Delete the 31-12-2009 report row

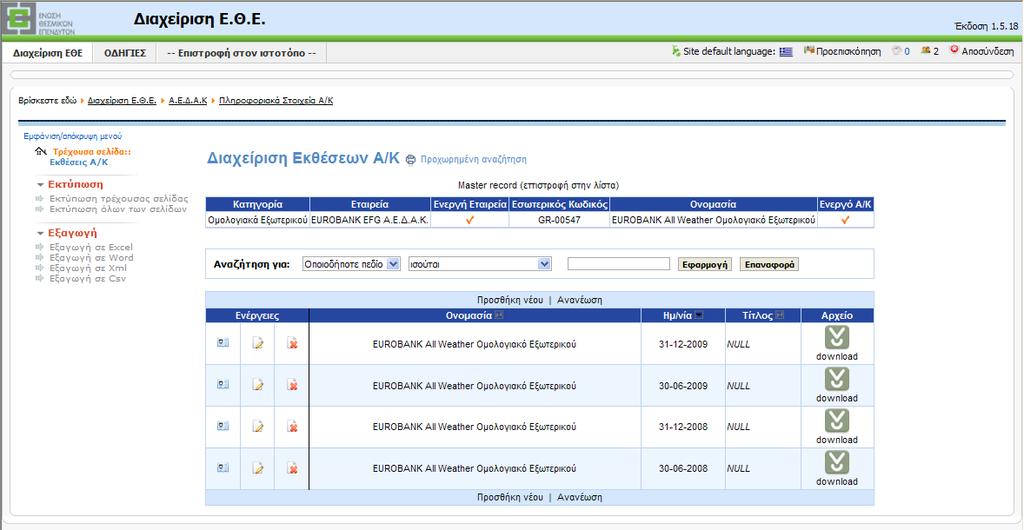(x=293, y=343)
